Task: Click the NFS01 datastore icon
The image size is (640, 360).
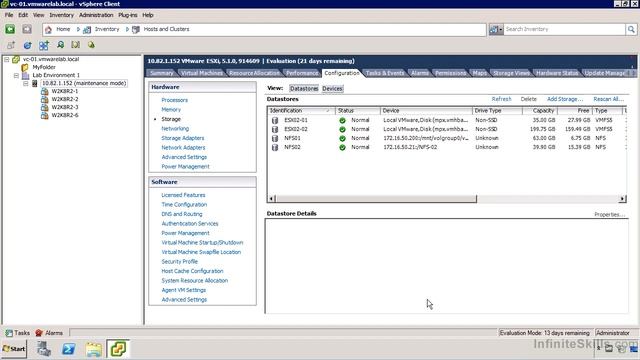Action: click(x=275, y=138)
